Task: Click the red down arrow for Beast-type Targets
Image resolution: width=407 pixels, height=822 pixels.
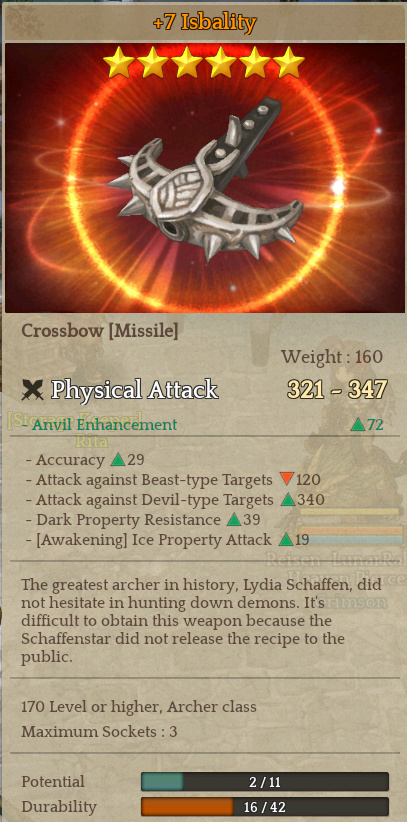Action: (286, 479)
